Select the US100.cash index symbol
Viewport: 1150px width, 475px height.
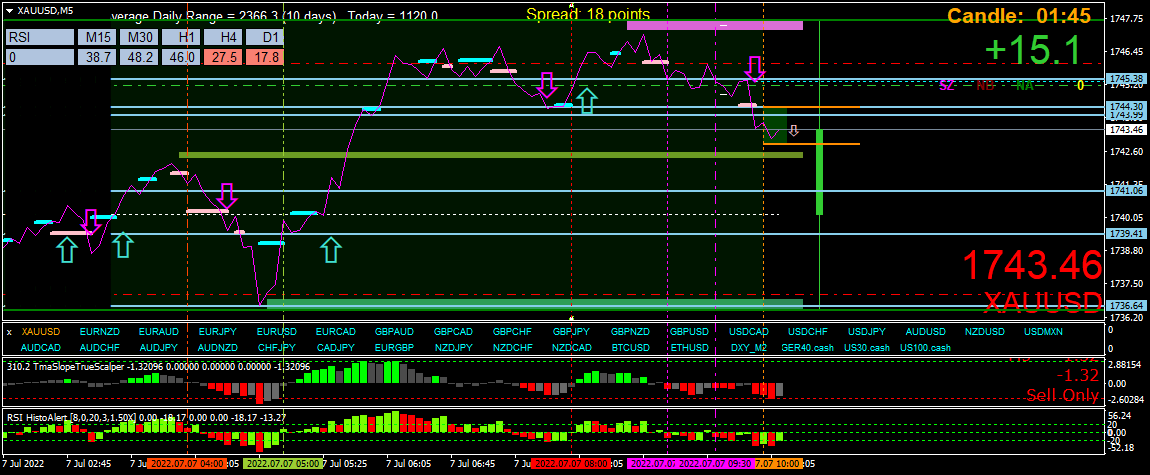point(926,347)
